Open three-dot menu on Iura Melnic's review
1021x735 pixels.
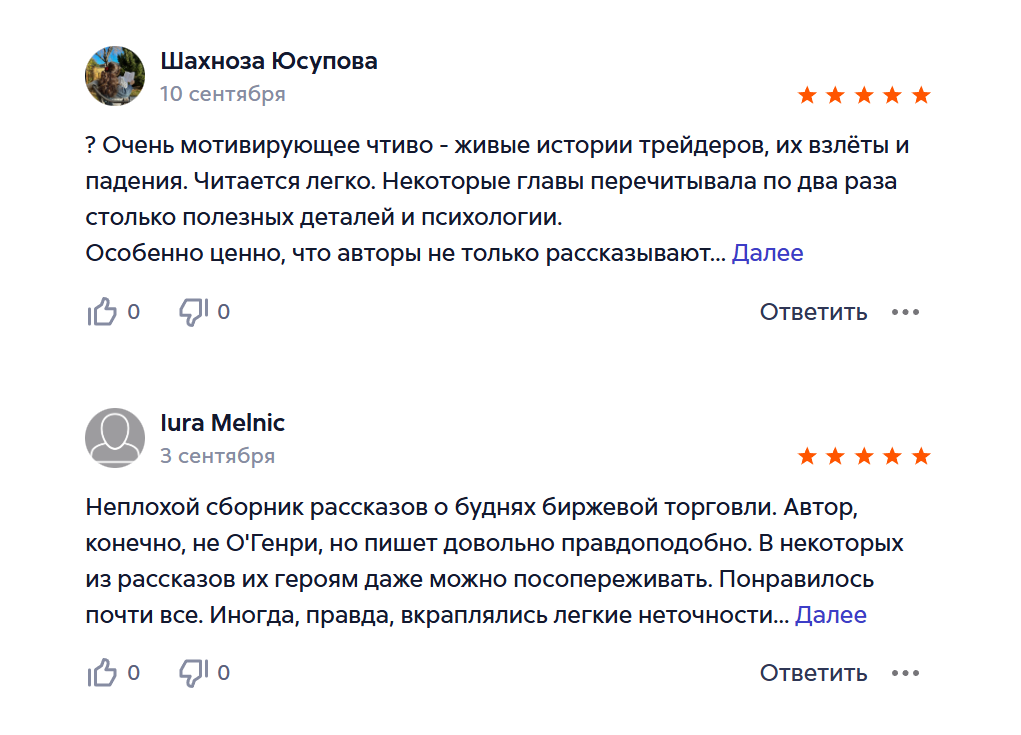click(905, 673)
